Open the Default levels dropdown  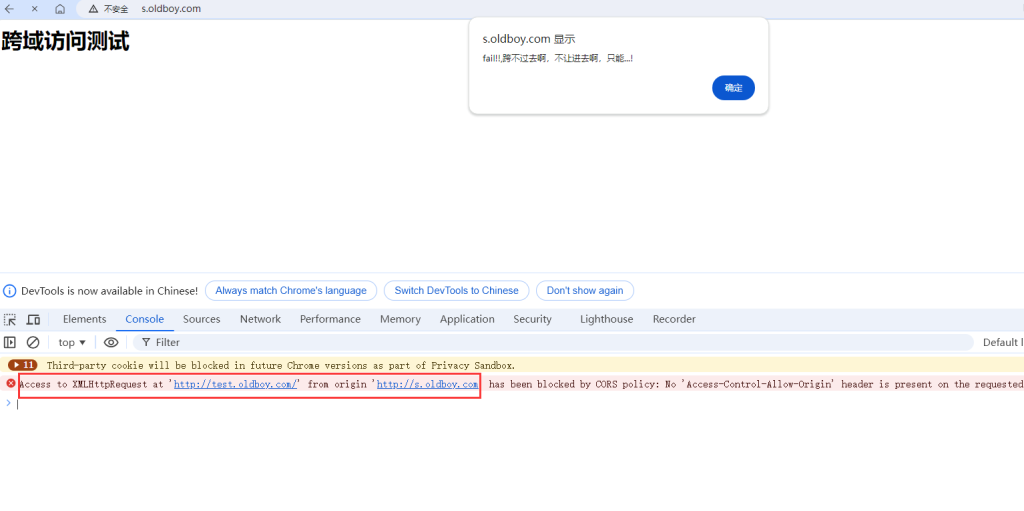click(x=1002, y=342)
